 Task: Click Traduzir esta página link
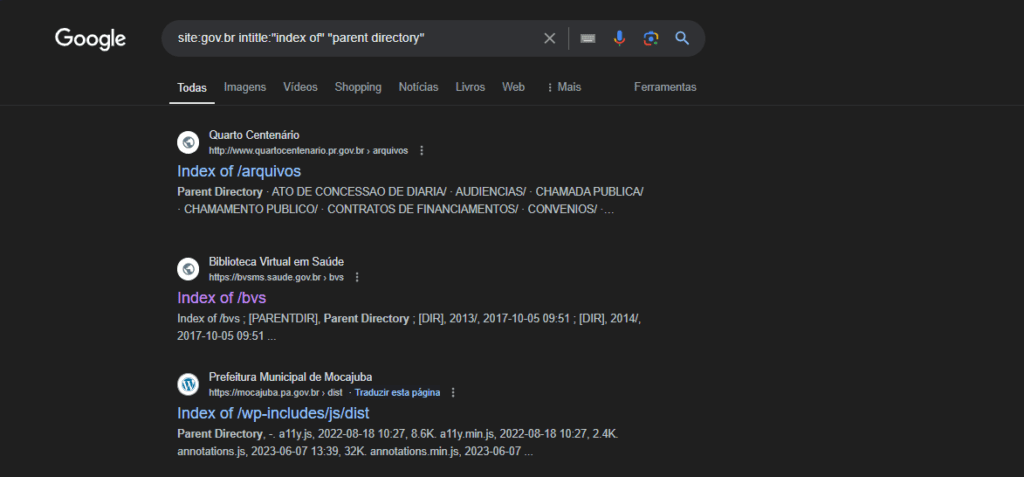397,393
